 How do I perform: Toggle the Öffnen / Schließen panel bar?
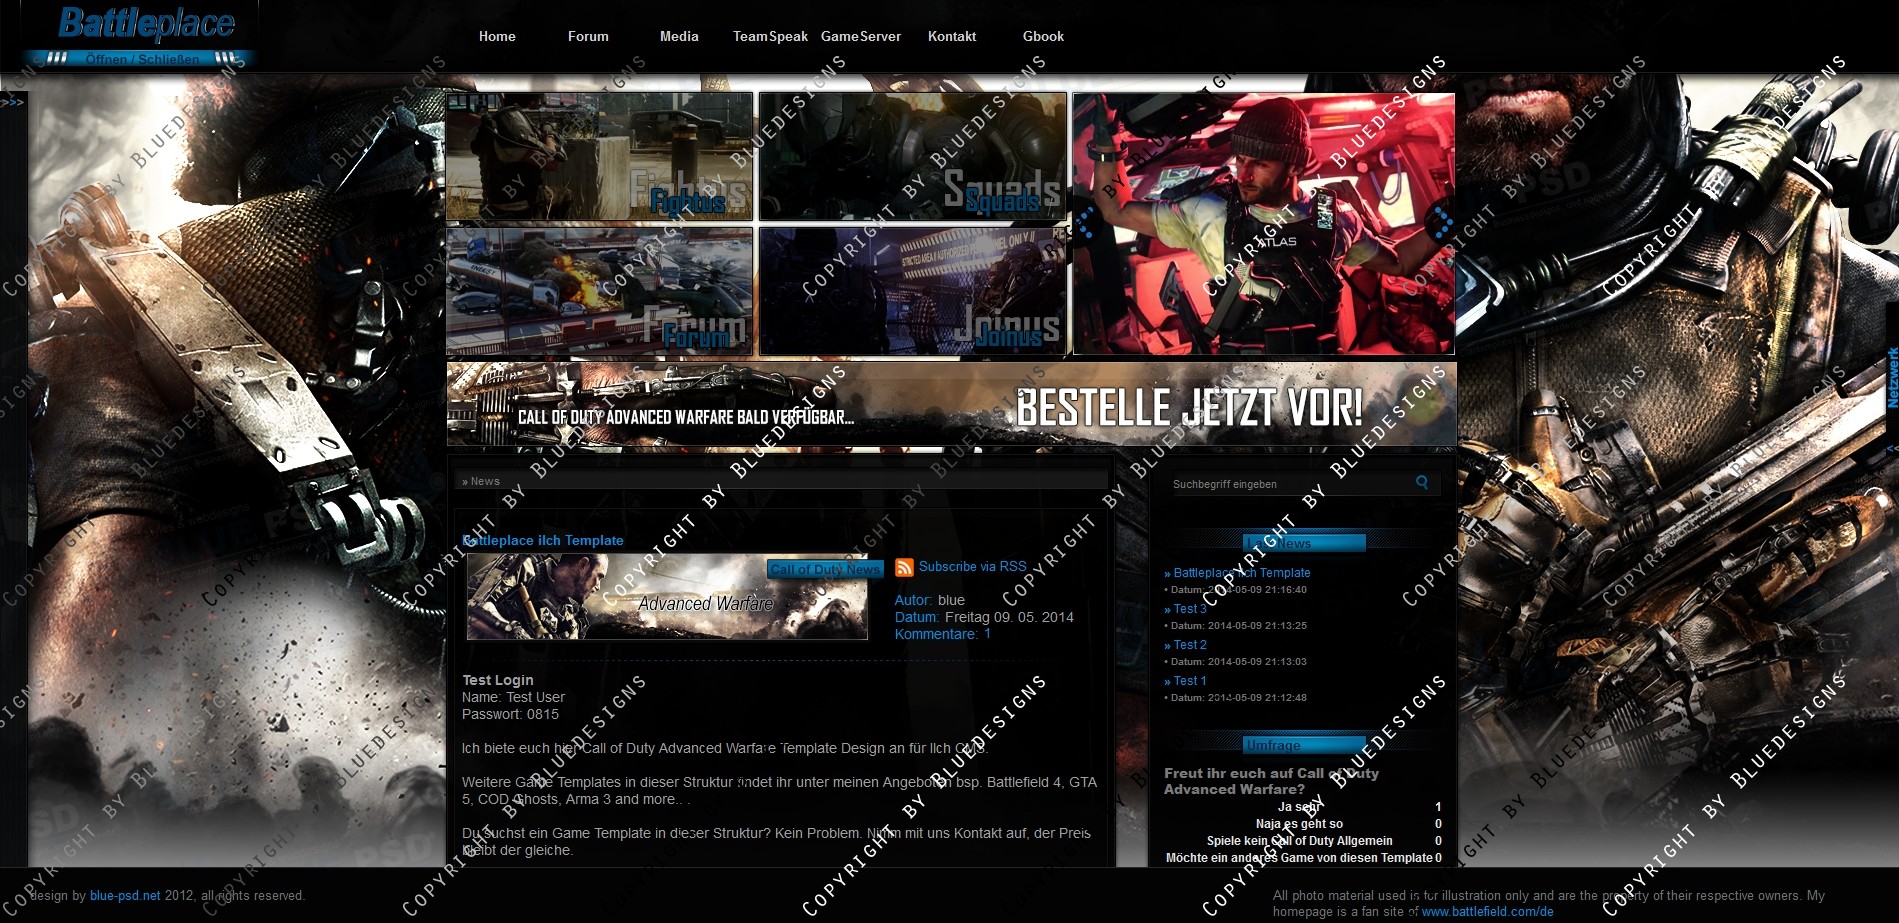[x=141, y=58]
